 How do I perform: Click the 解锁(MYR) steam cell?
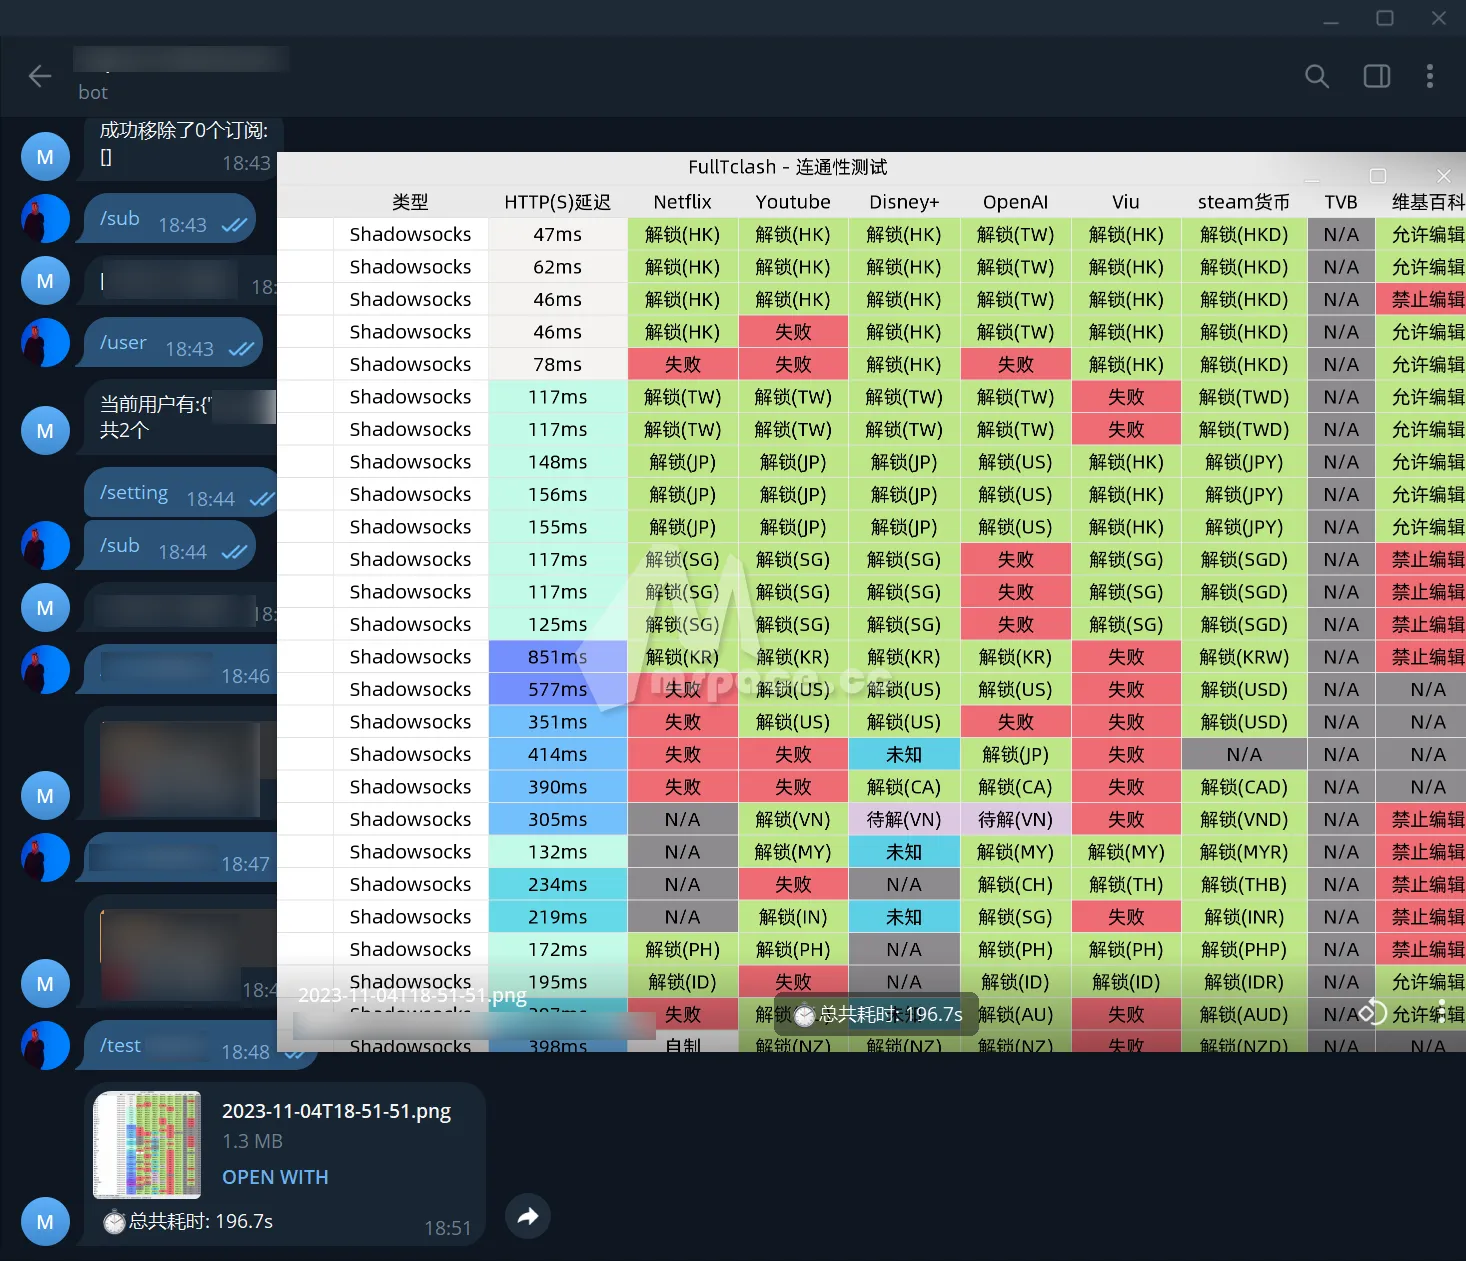pos(1244,852)
